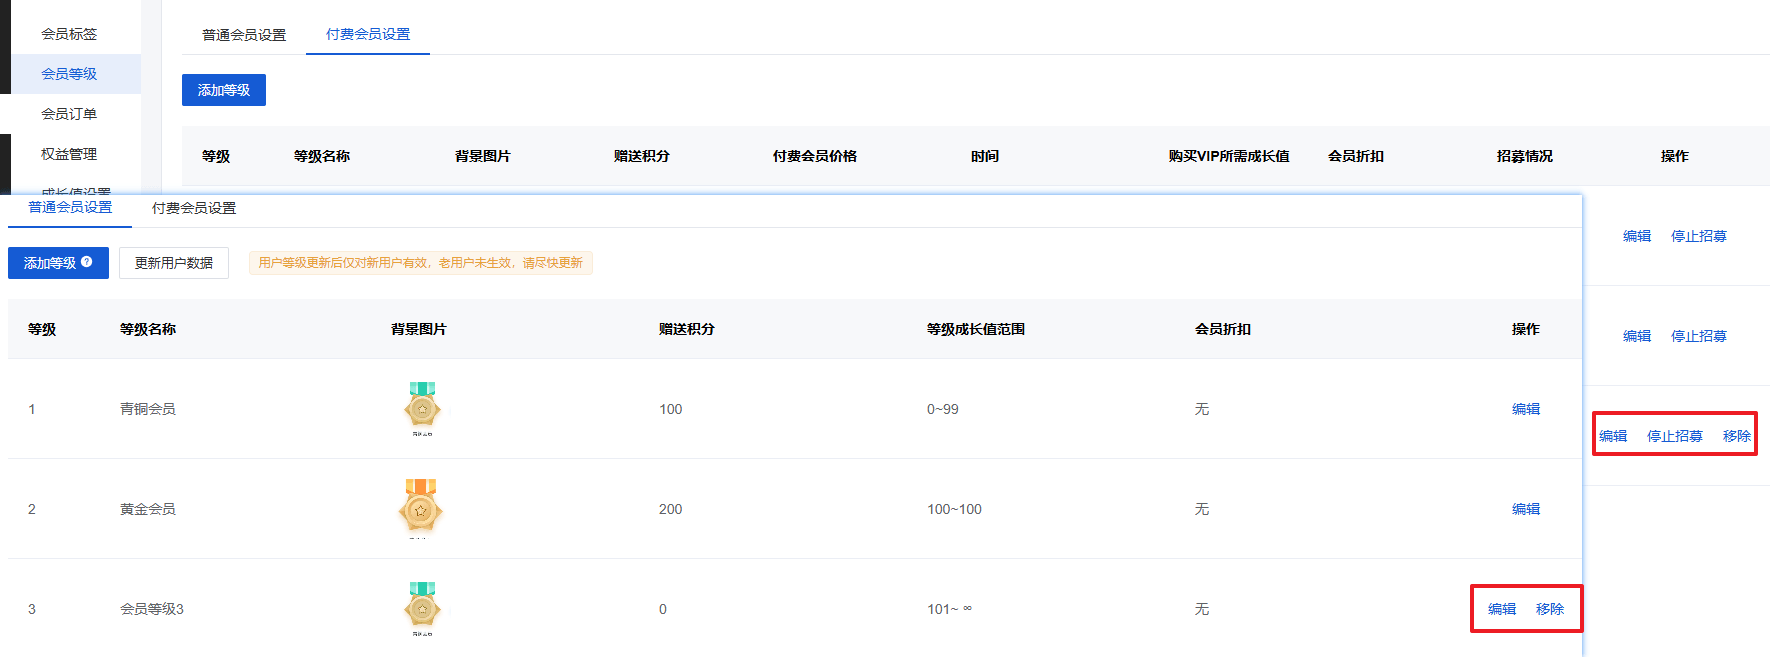Click 赠送积分 value 100
This screenshot has width=1770, height=657.
(x=671, y=409)
